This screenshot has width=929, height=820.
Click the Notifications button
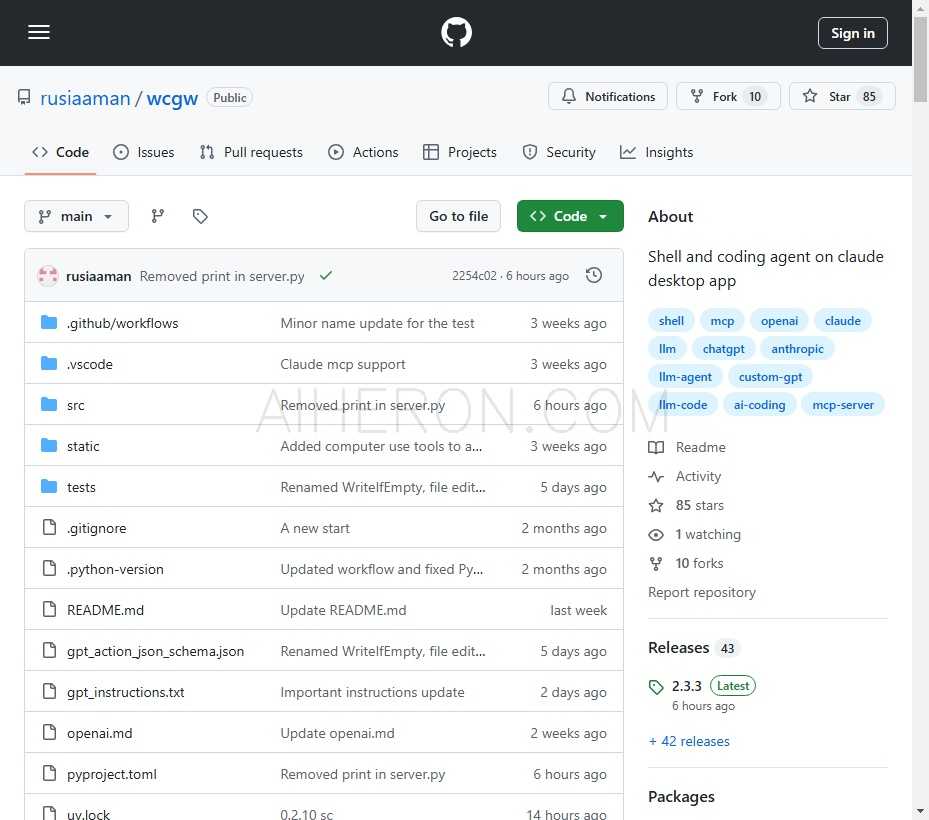tap(608, 96)
